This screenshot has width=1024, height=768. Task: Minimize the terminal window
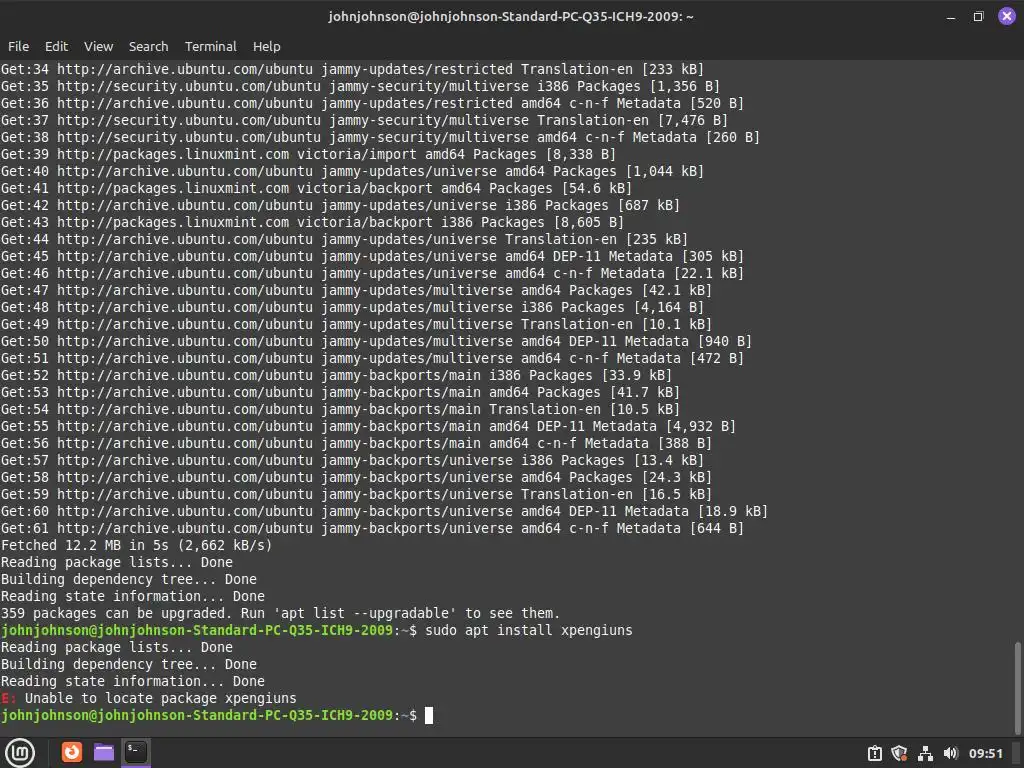[x=951, y=16]
